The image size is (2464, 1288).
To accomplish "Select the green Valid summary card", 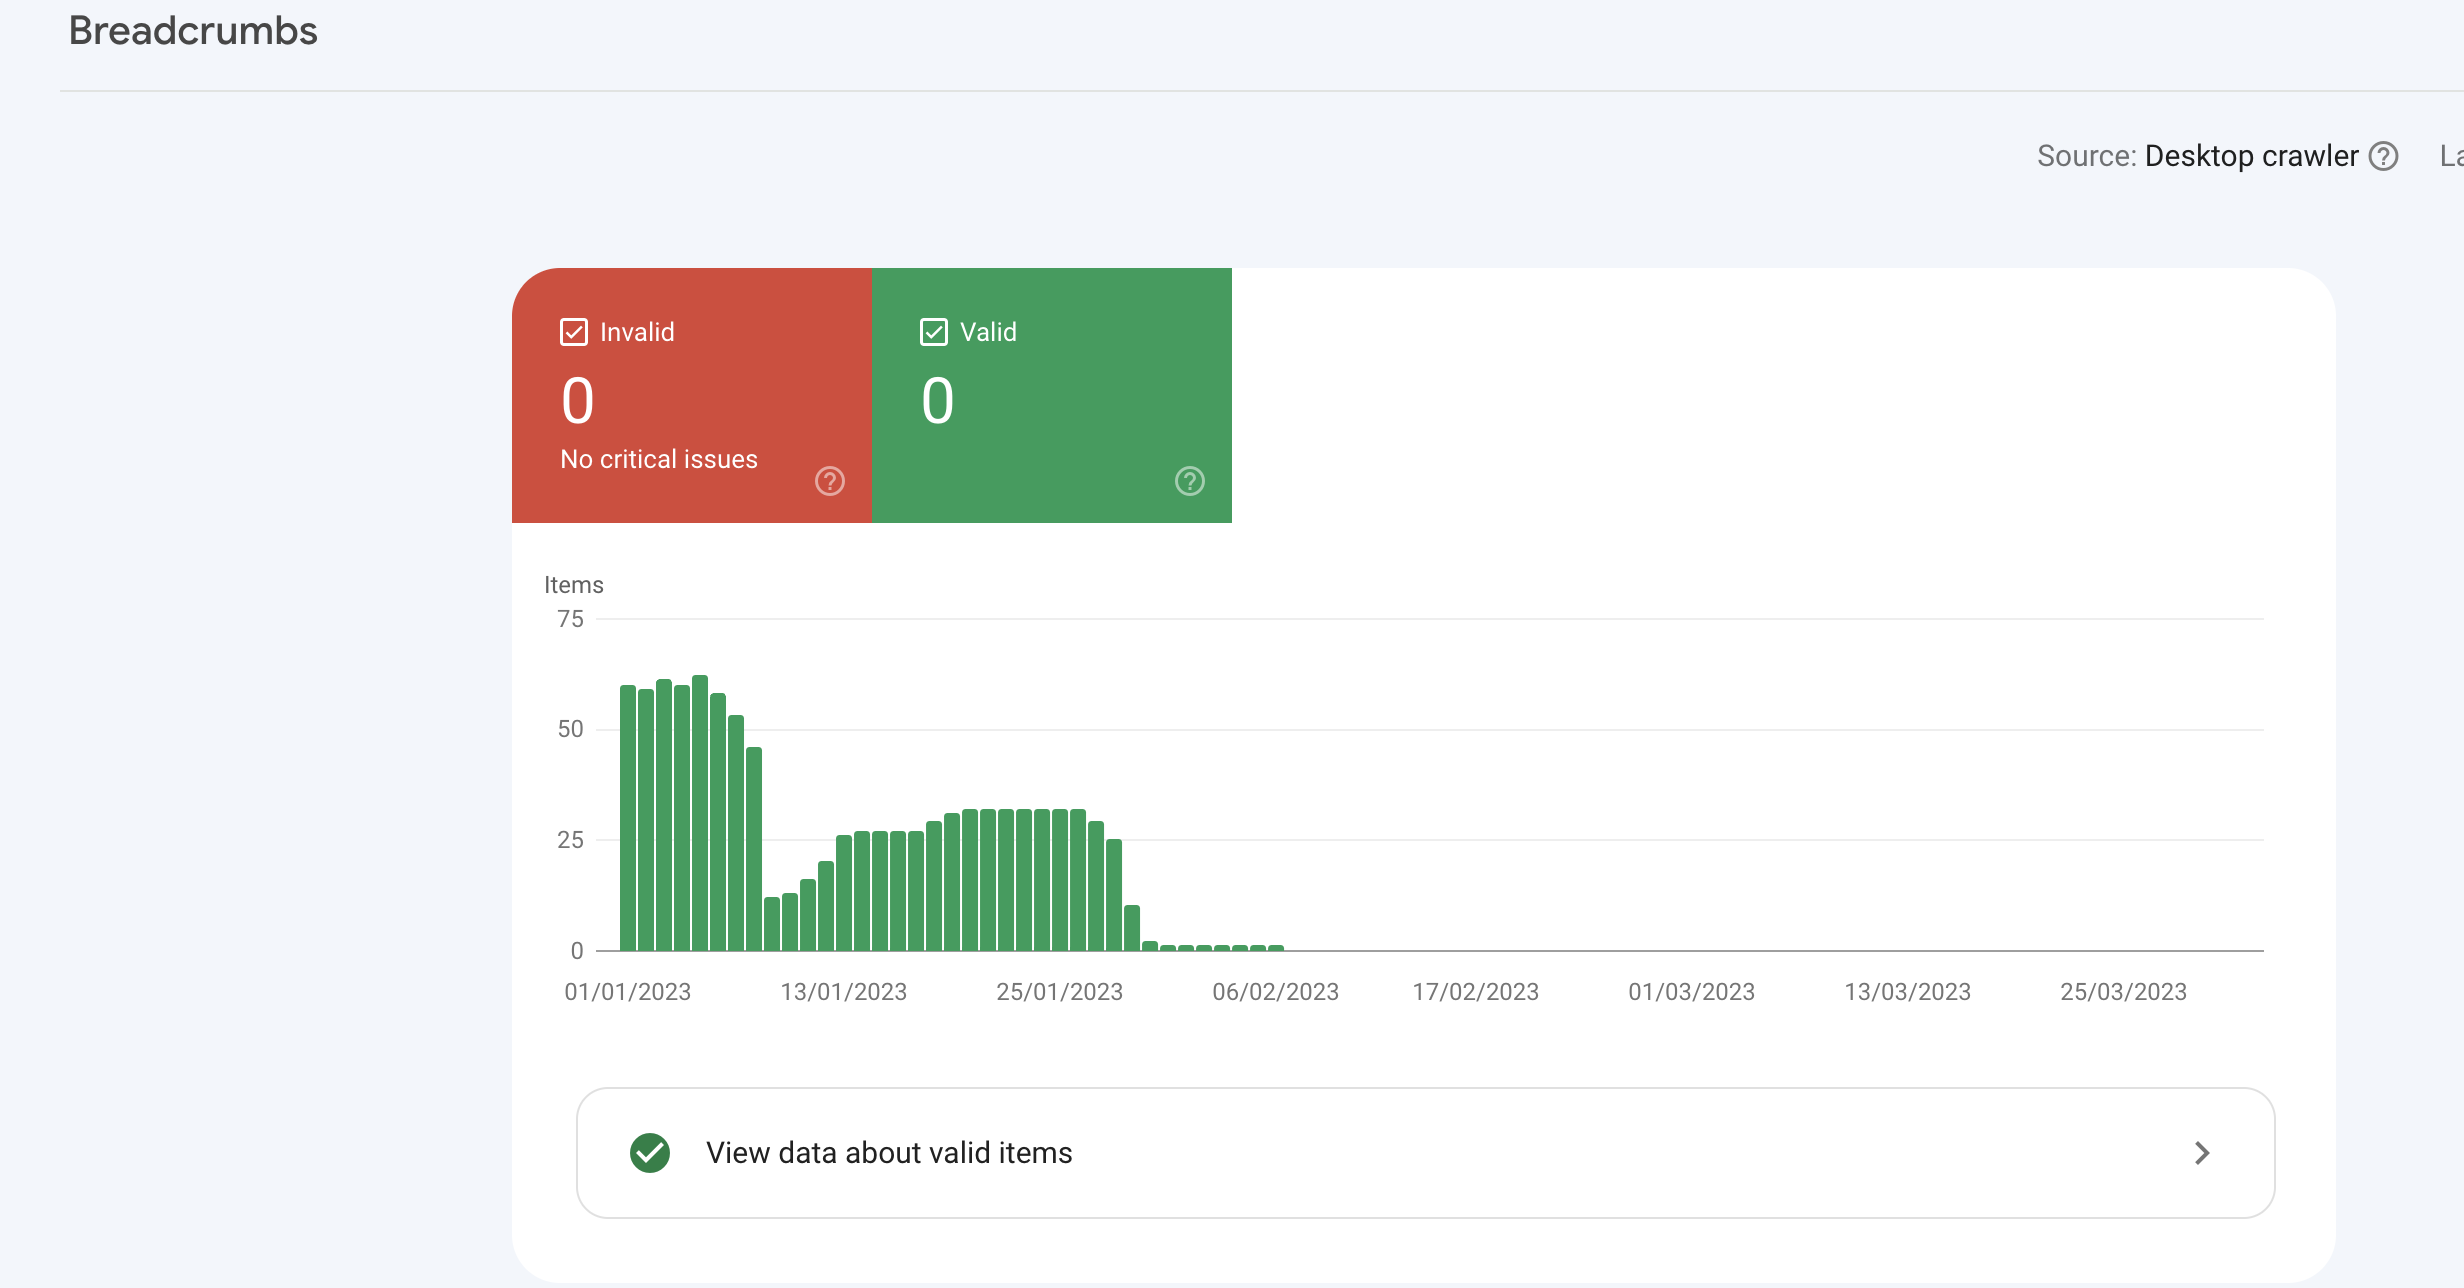I will click(x=1052, y=395).
